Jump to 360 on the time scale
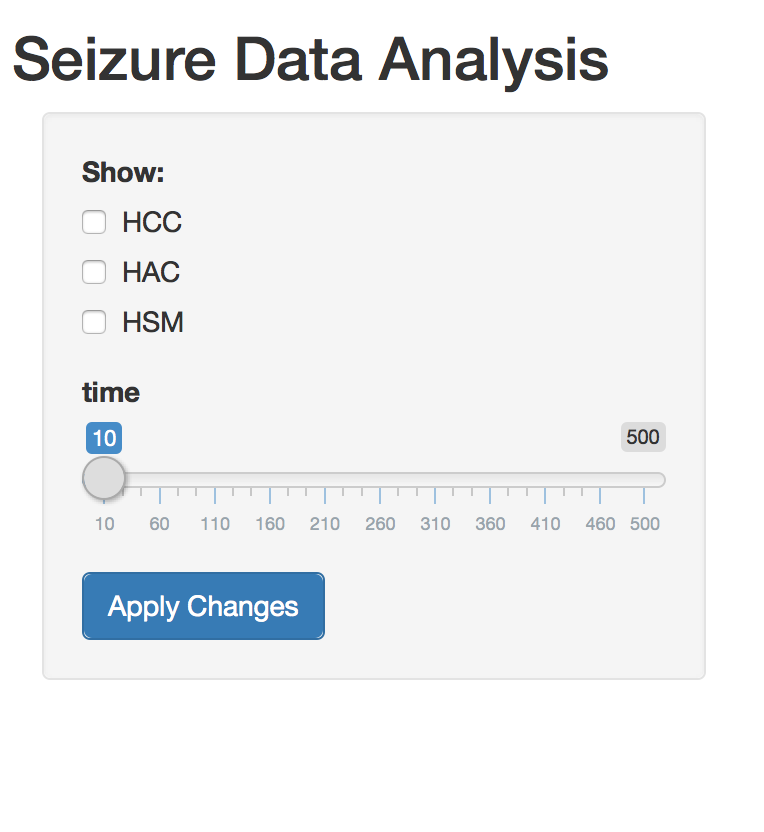 click(490, 524)
